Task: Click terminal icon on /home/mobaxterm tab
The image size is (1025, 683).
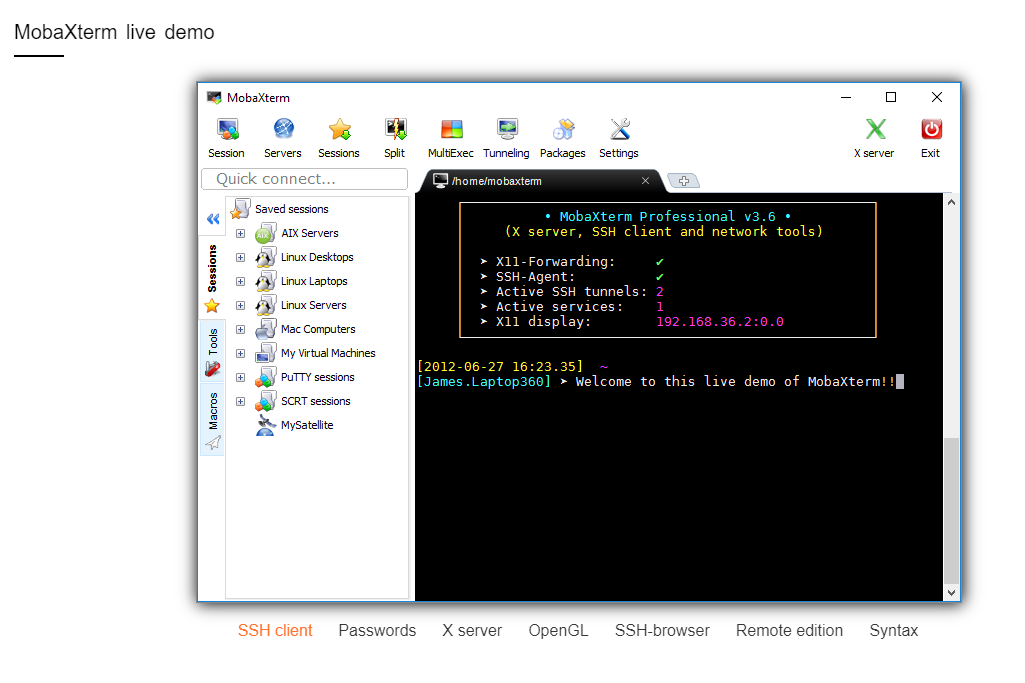Action: [441, 180]
